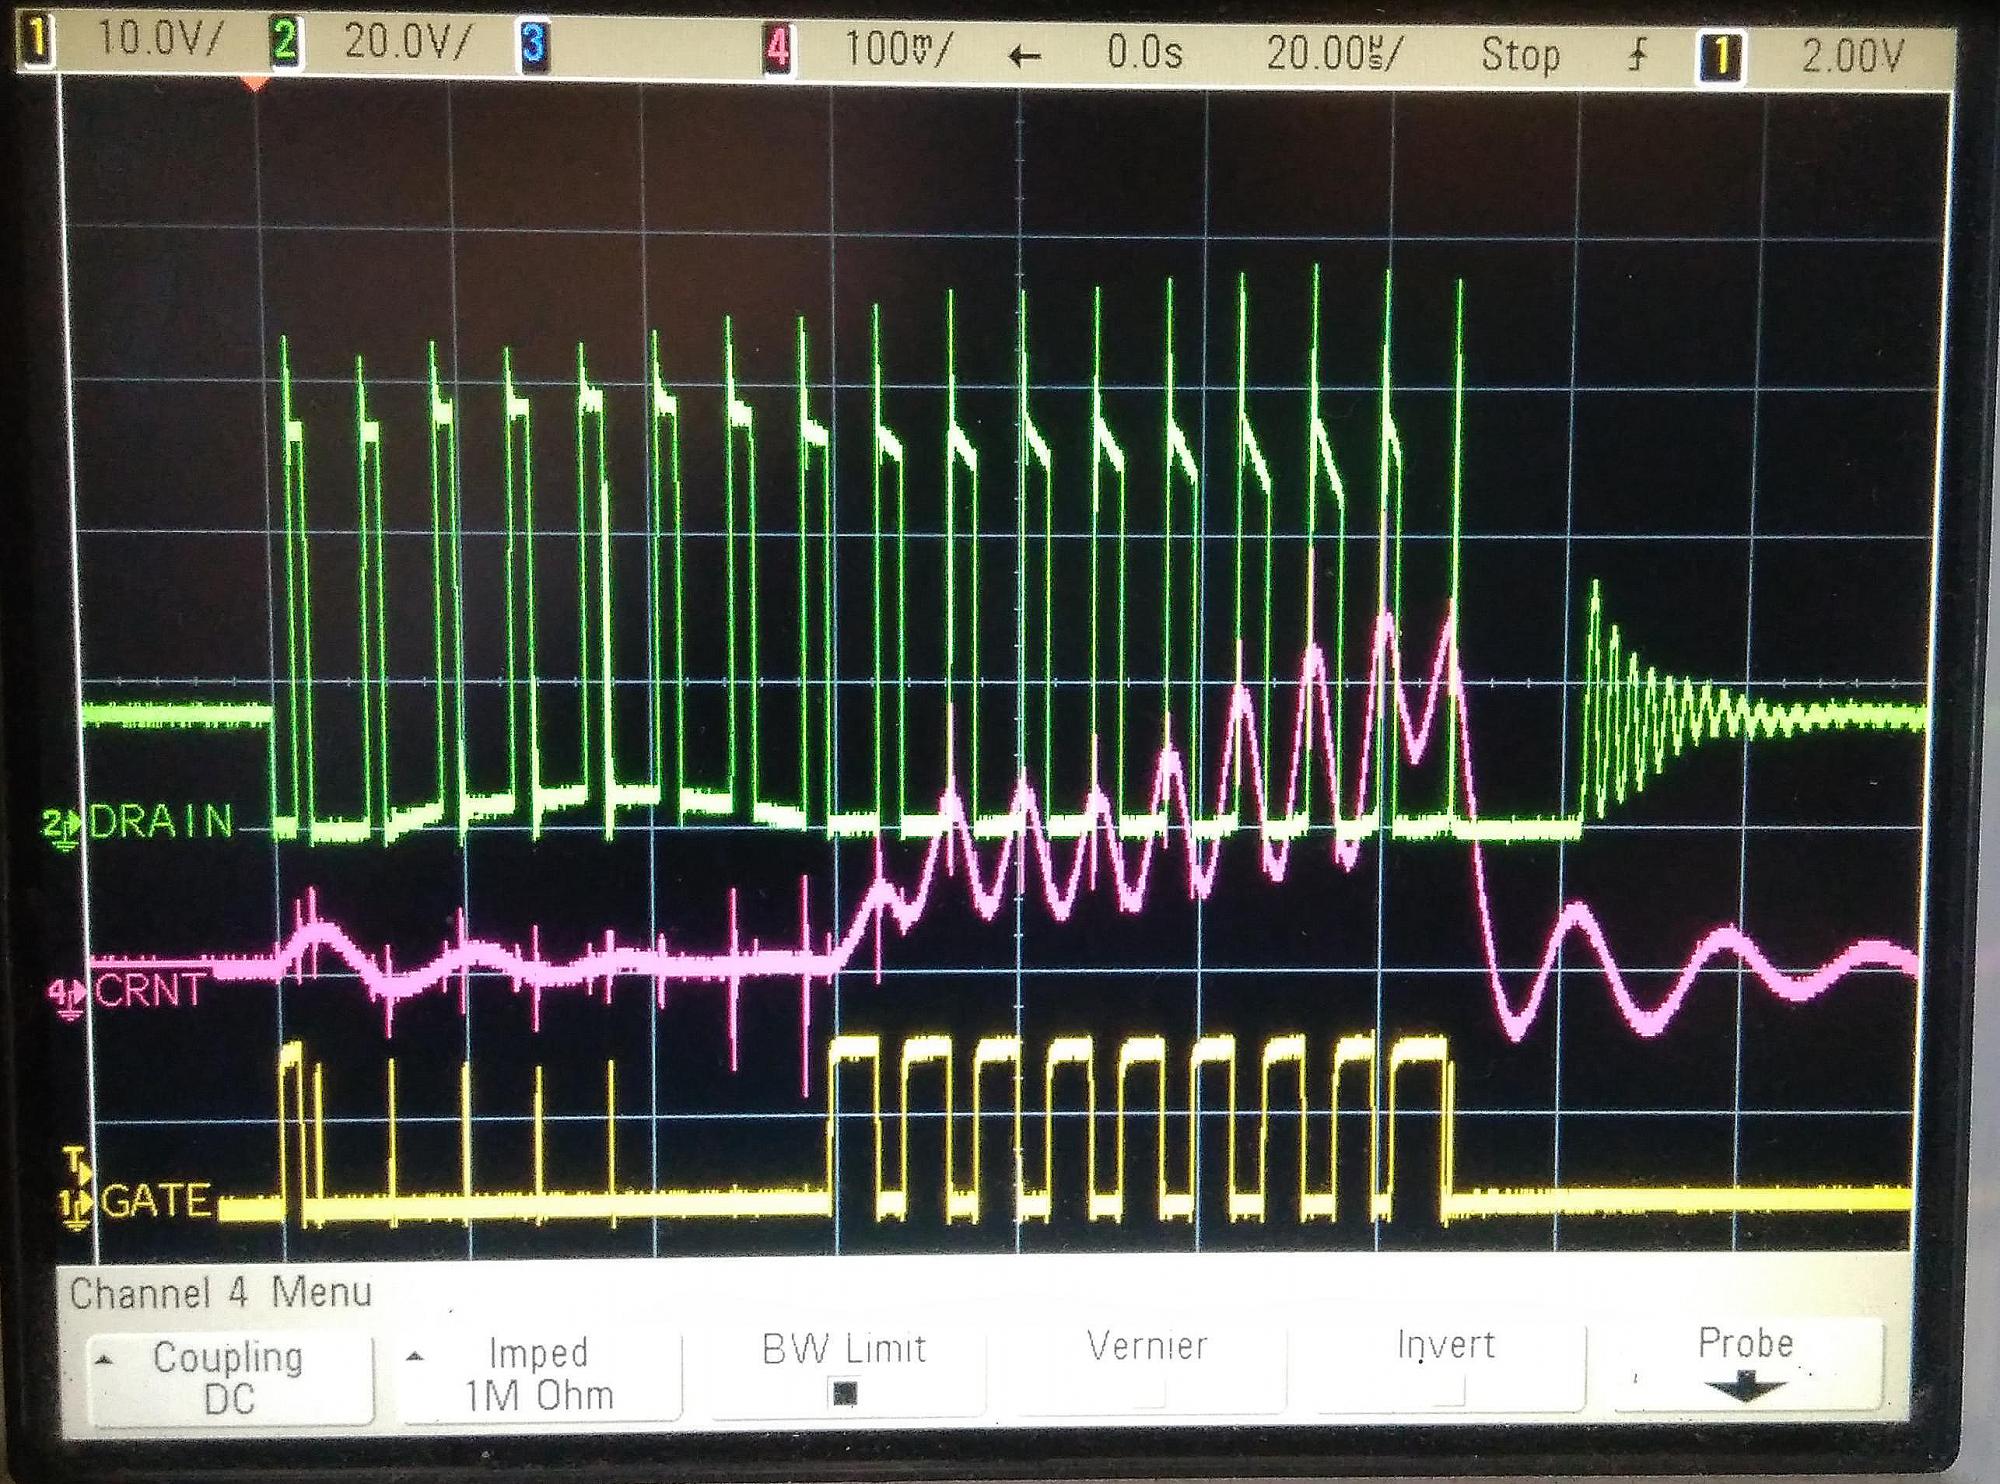Click the 2.00V trigger level readout

pos(1852,56)
